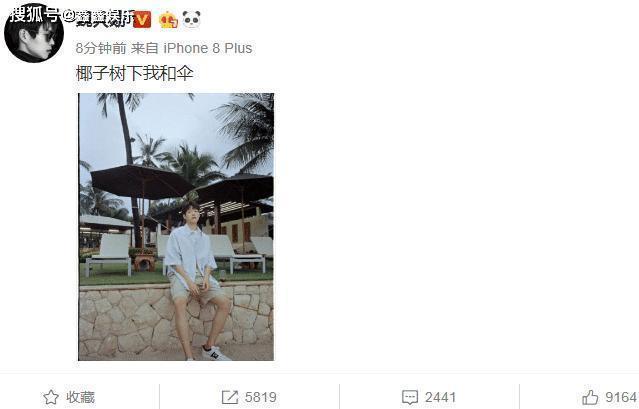Click the thumbs-up like icon

click(590, 397)
